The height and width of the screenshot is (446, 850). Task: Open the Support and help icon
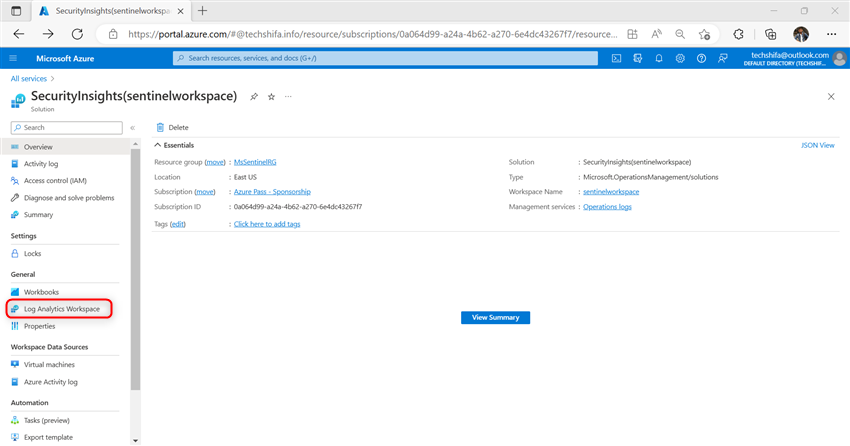click(x=701, y=58)
